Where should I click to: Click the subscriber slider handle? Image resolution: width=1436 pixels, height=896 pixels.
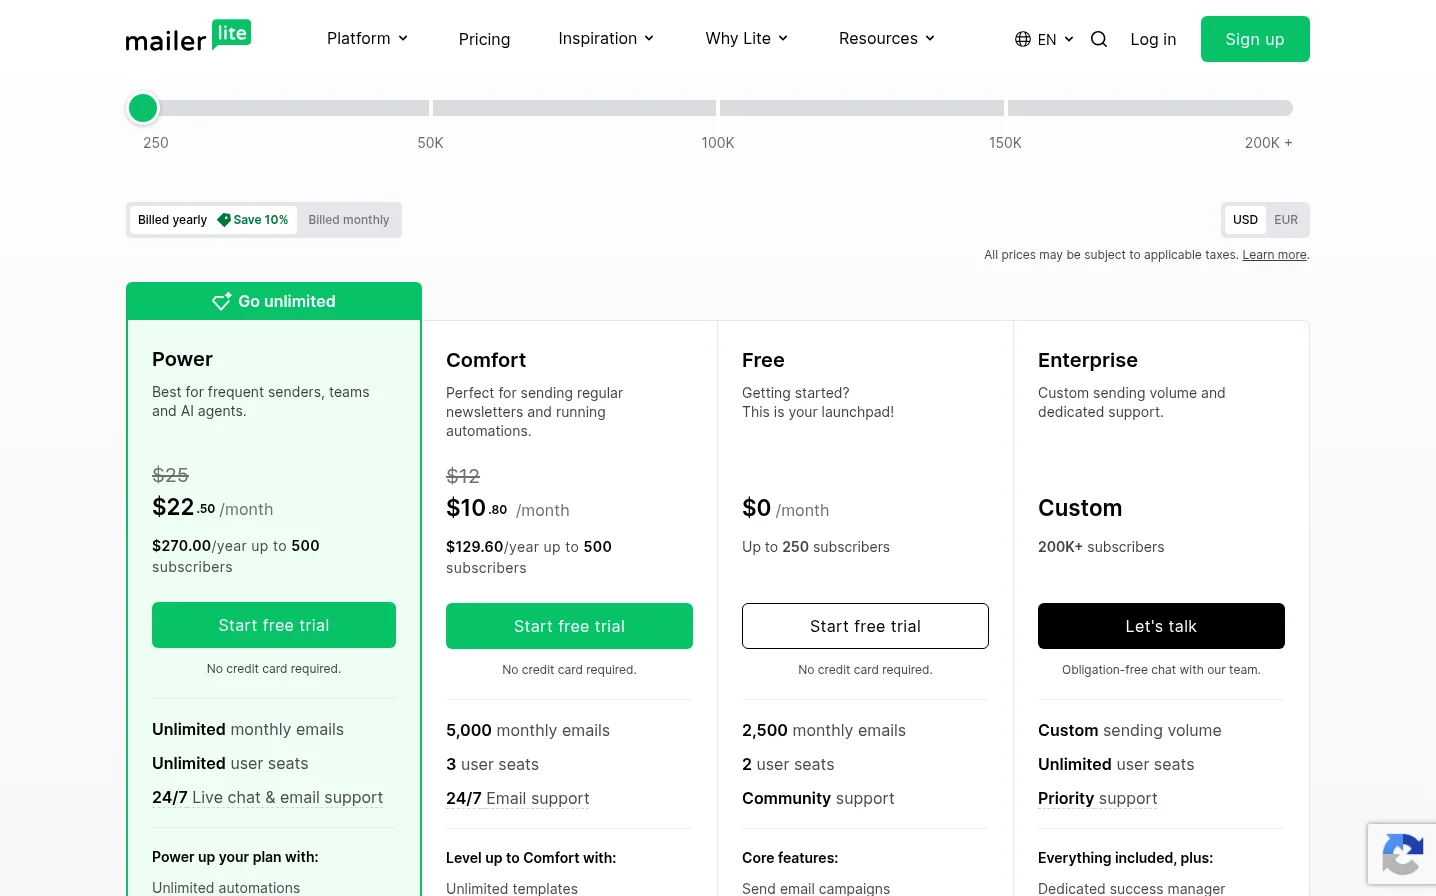(143, 108)
